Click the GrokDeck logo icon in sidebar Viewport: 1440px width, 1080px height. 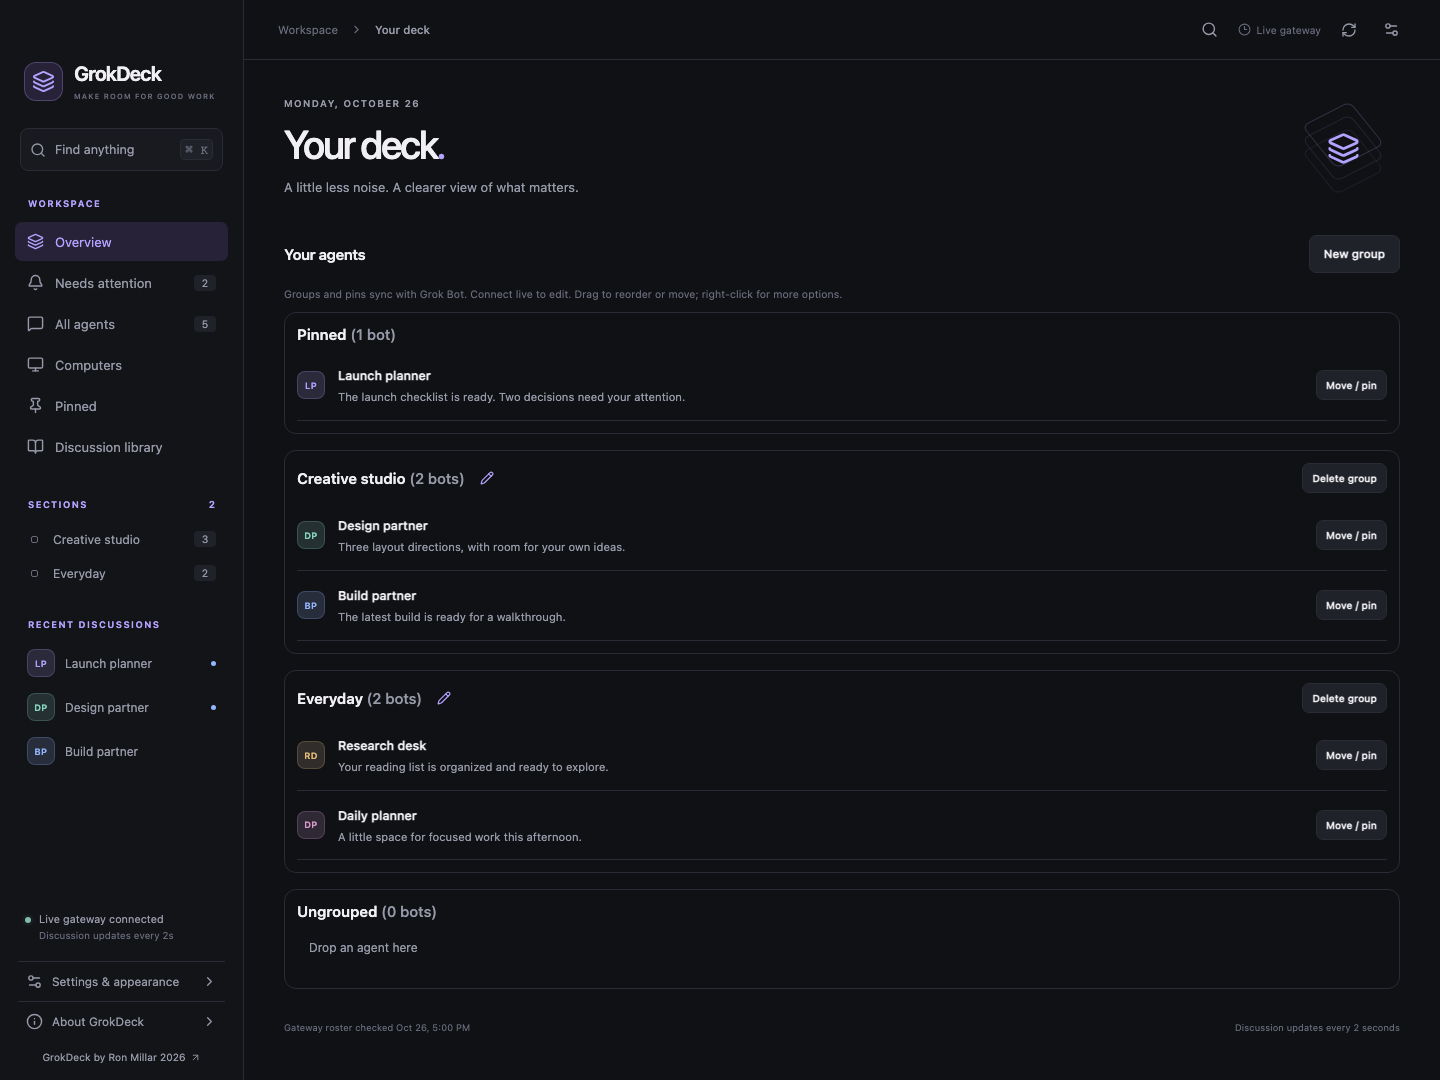coord(43,82)
